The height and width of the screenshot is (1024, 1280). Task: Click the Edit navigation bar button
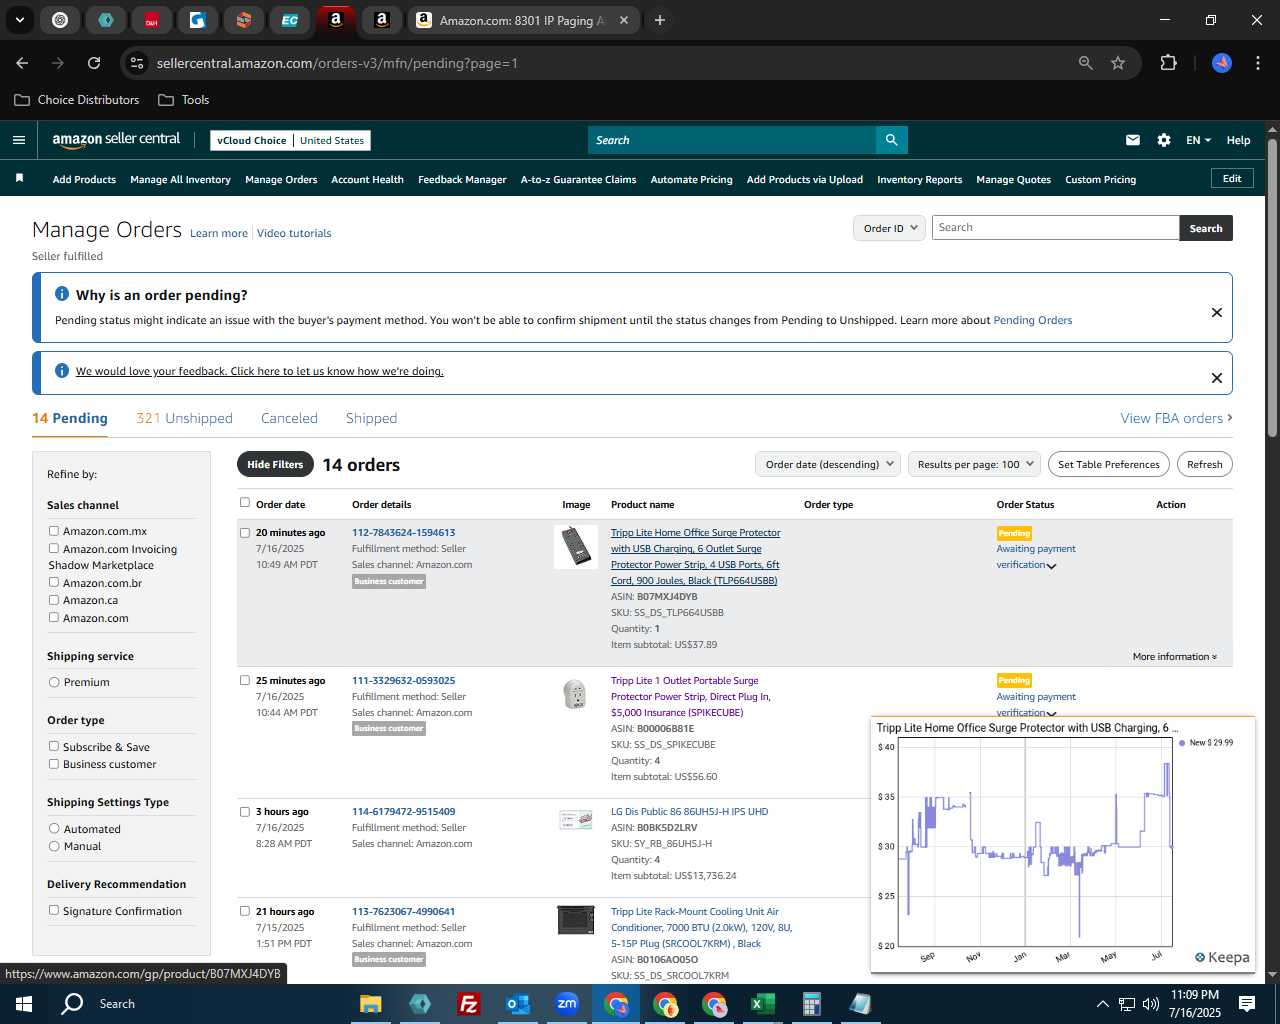pyautogui.click(x=1232, y=178)
